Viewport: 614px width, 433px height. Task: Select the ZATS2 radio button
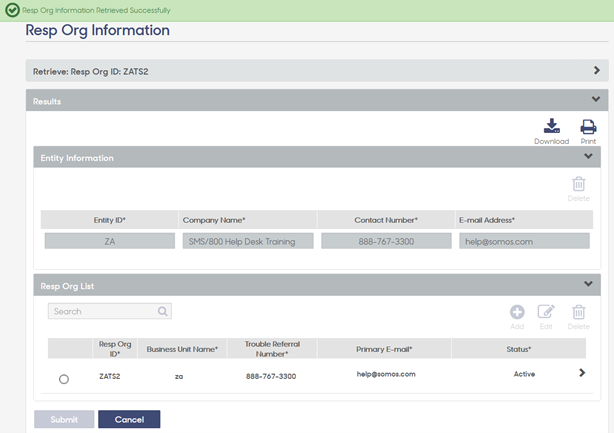click(x=64, y=379)
